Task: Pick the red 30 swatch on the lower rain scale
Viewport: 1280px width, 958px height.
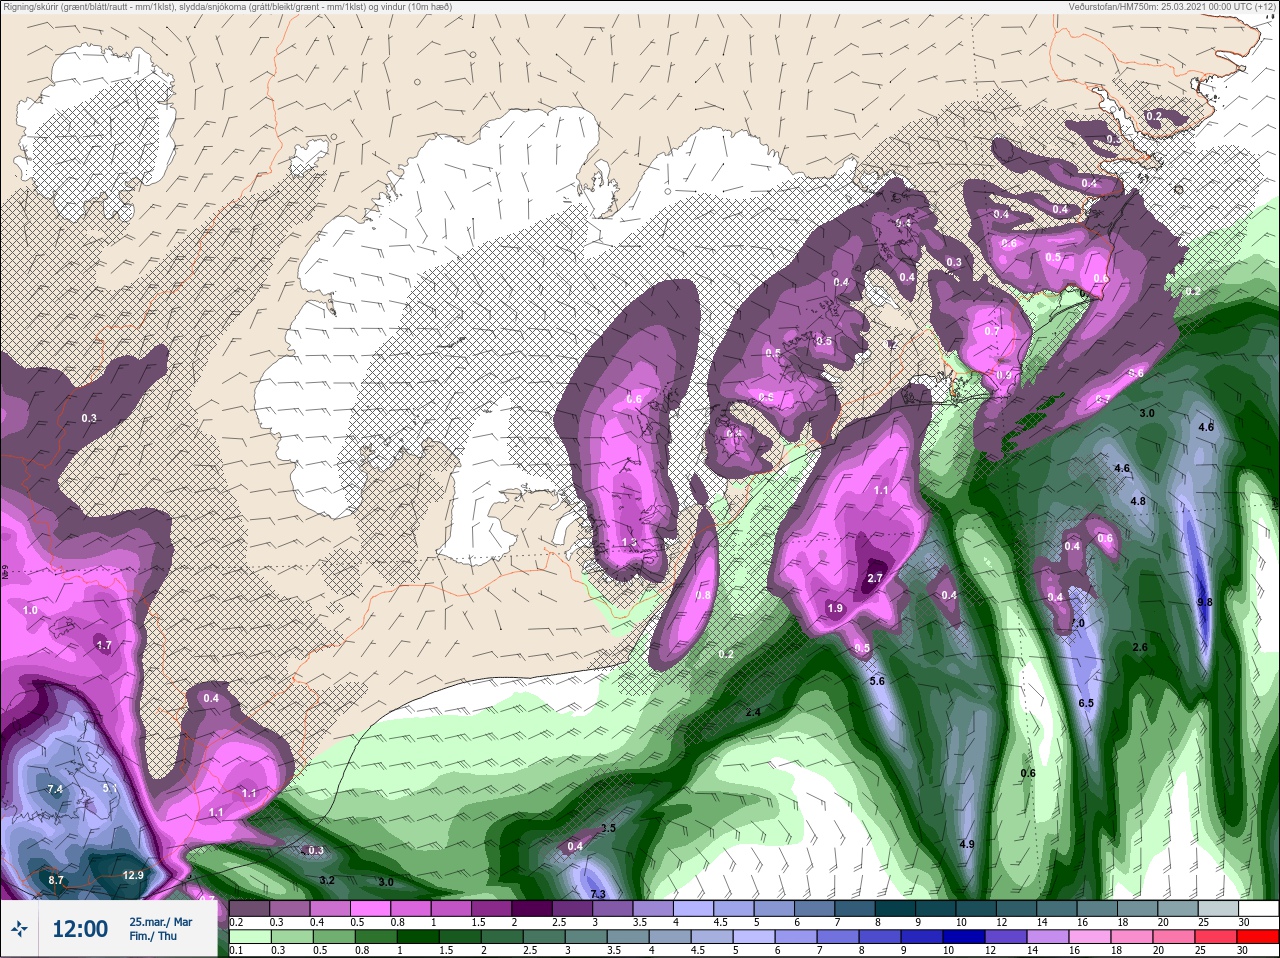Action: (1258, 936)
